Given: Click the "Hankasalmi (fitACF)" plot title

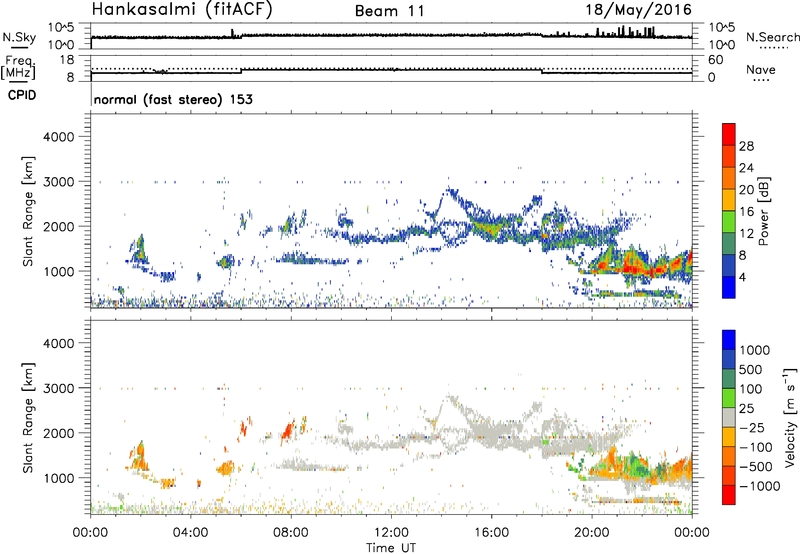Looking at the screenshot, I should (182, 9).
